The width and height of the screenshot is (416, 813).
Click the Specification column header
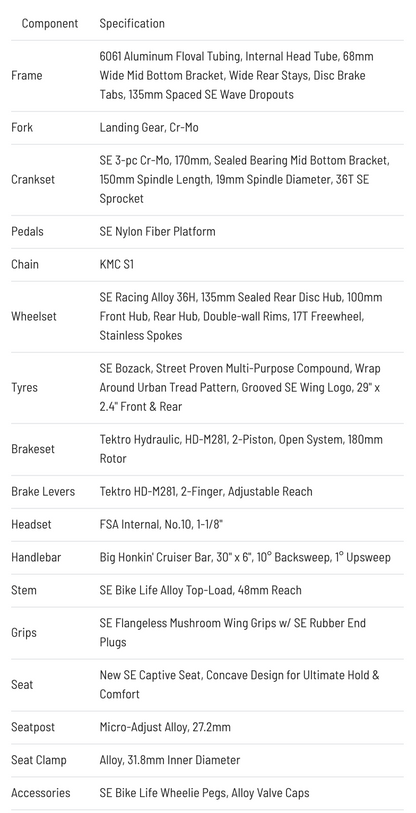132,23
